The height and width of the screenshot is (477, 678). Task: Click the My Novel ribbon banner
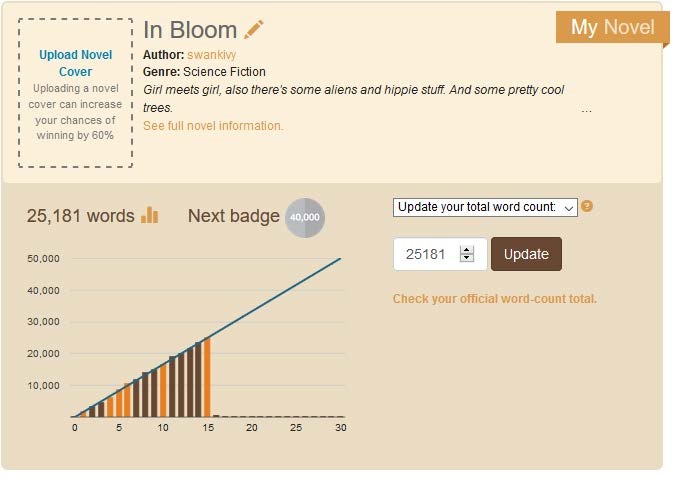tap(612, 27)
